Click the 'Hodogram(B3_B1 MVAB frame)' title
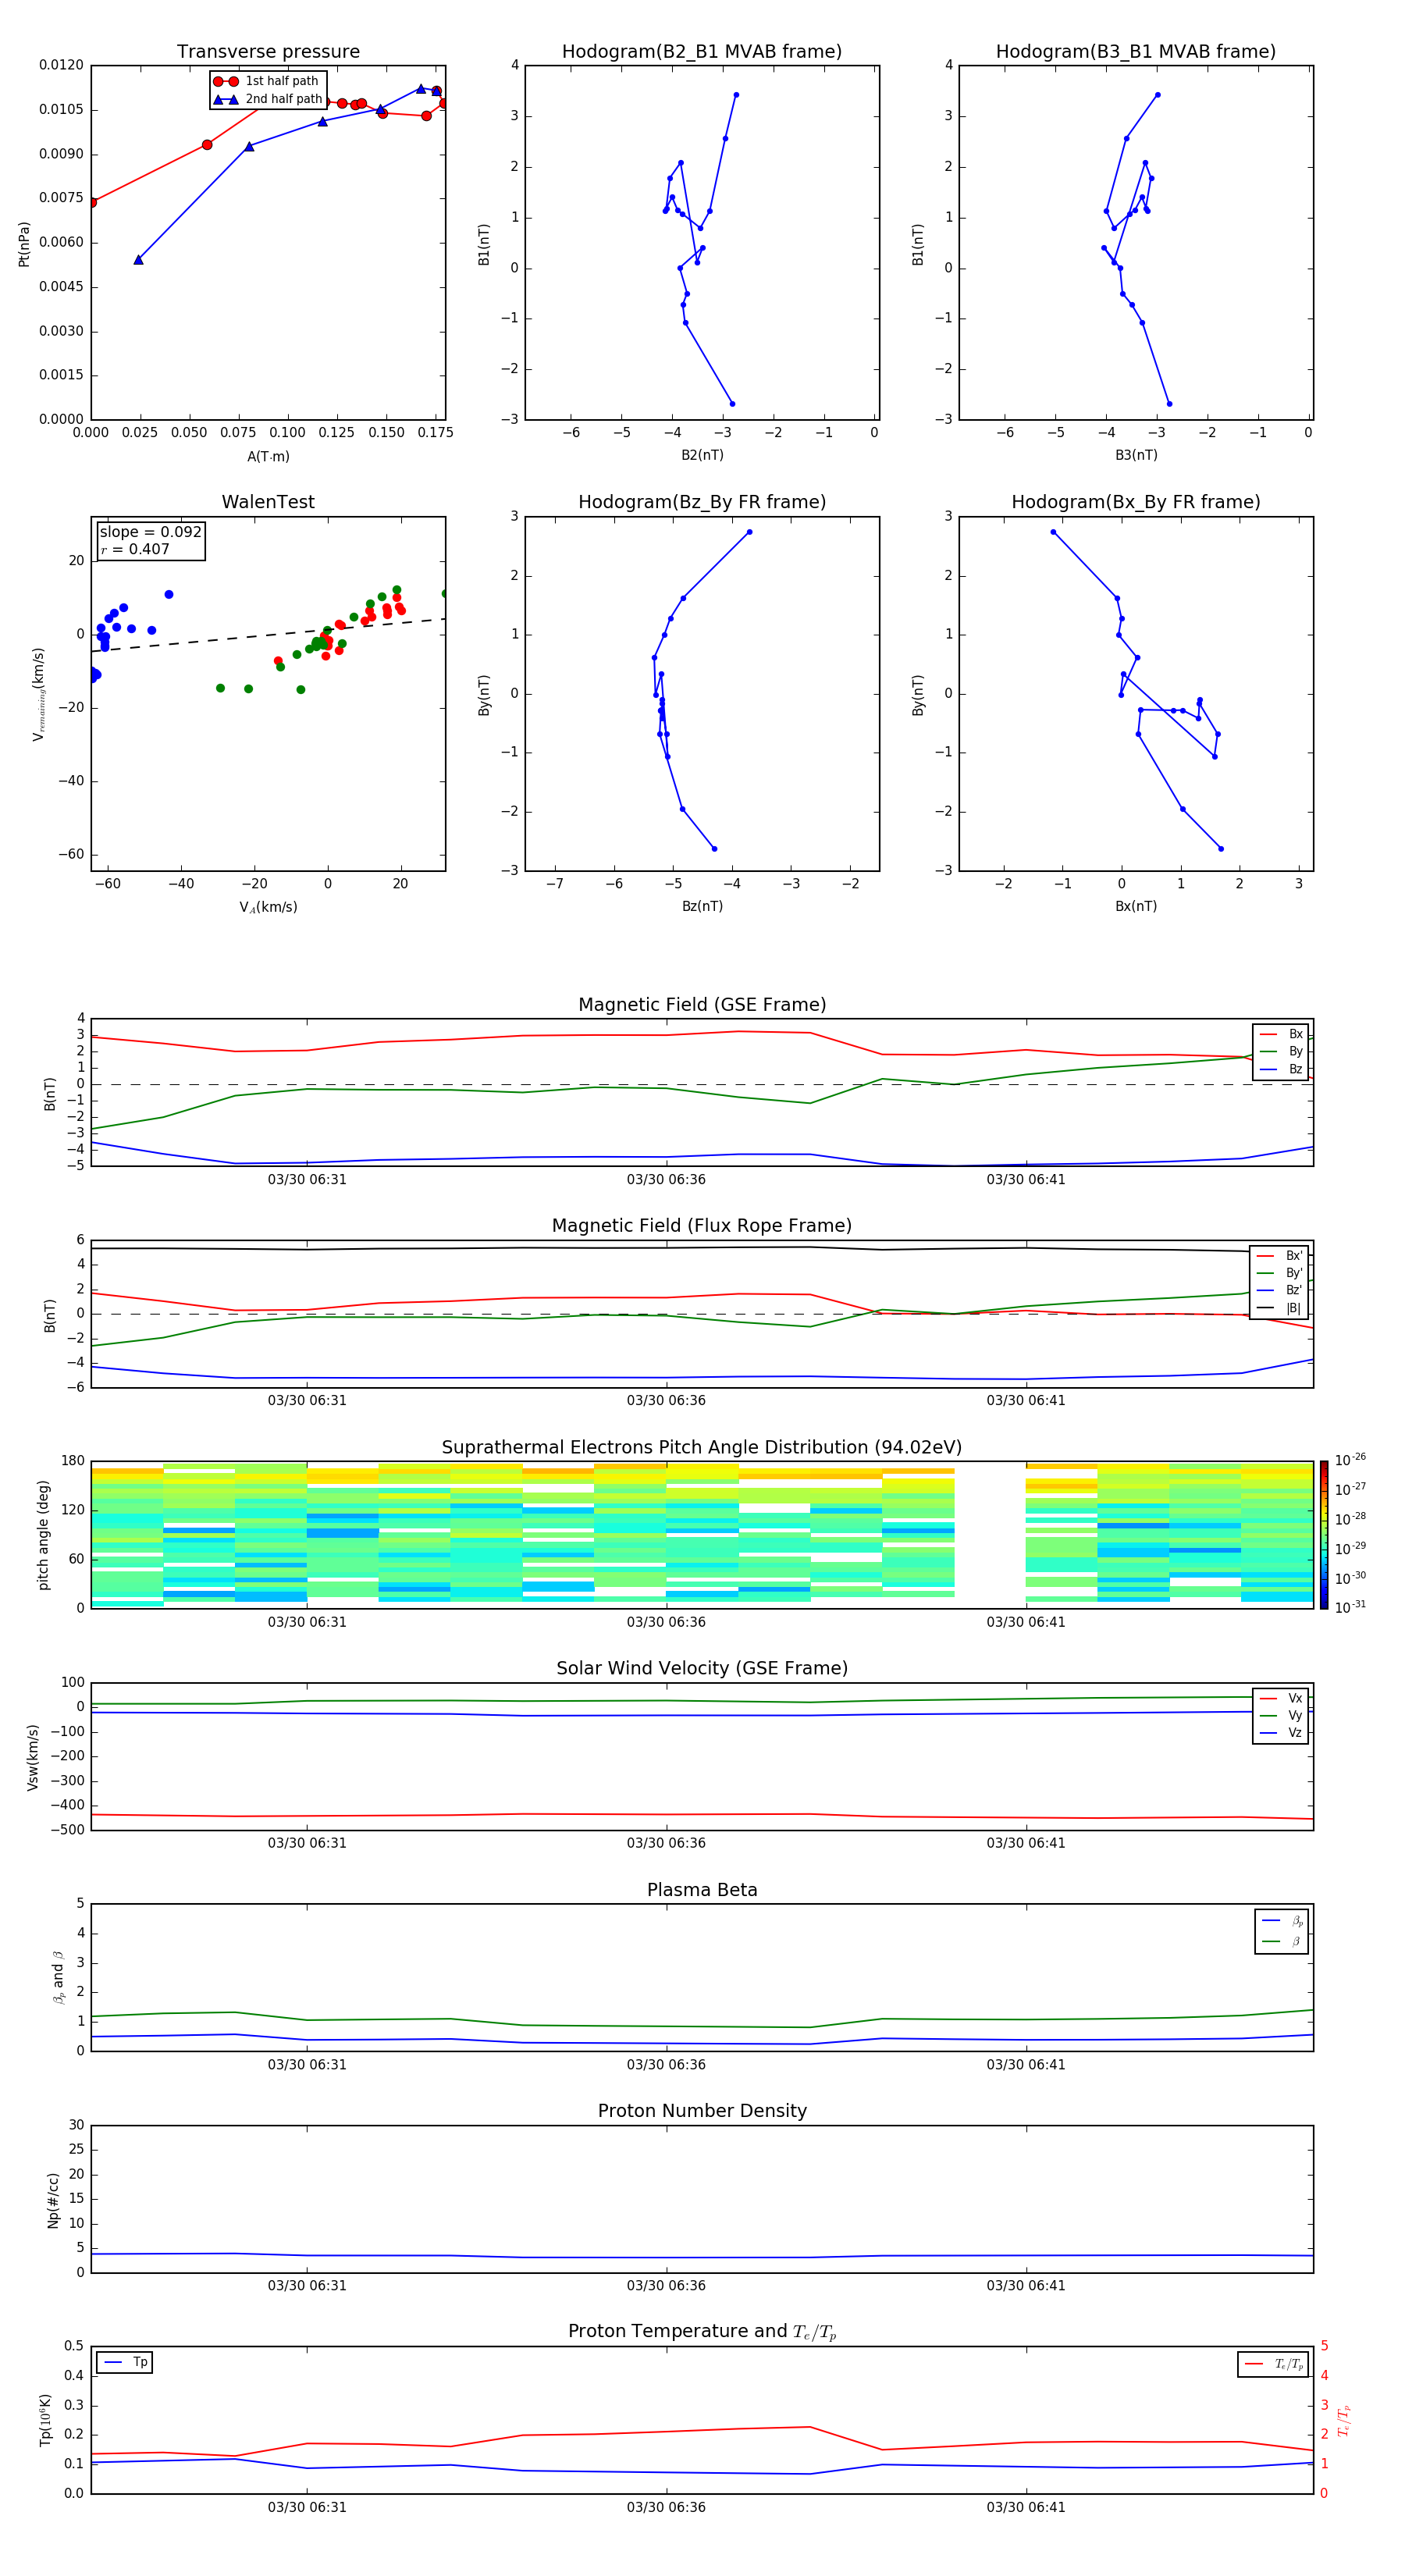1405x2576 pixels. (1136, 52)
